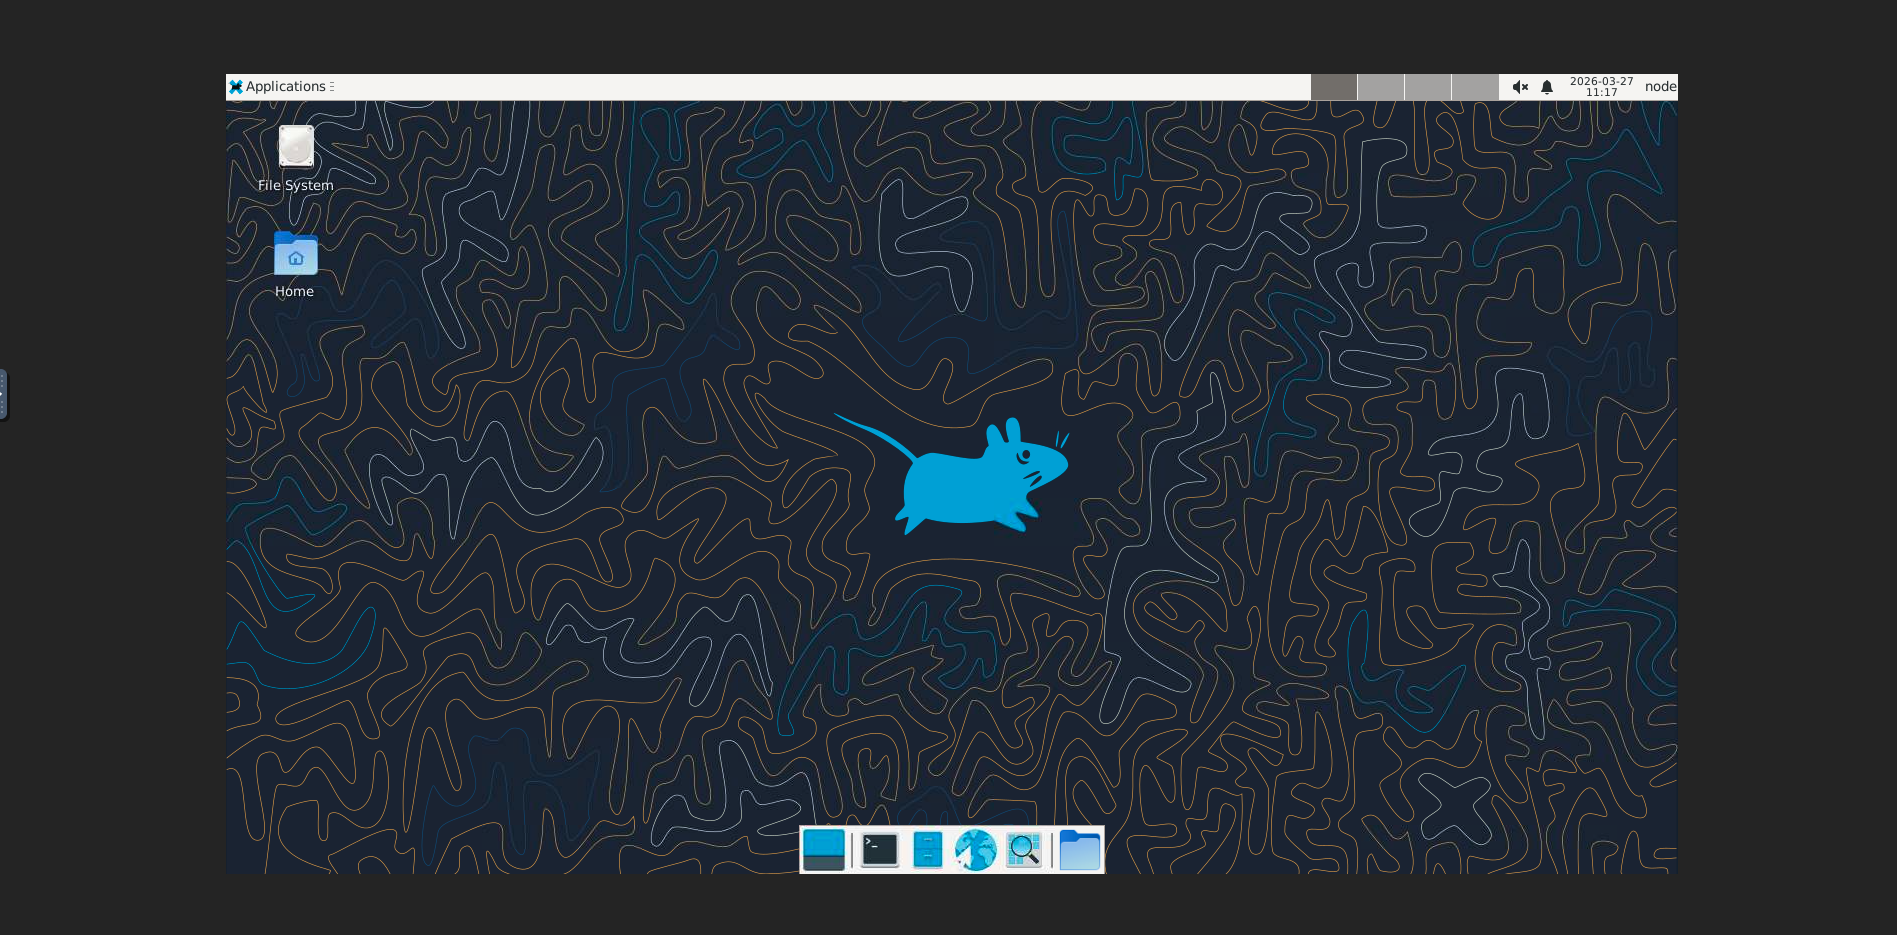Switch to the second workspace

[x=1380, y=87]
